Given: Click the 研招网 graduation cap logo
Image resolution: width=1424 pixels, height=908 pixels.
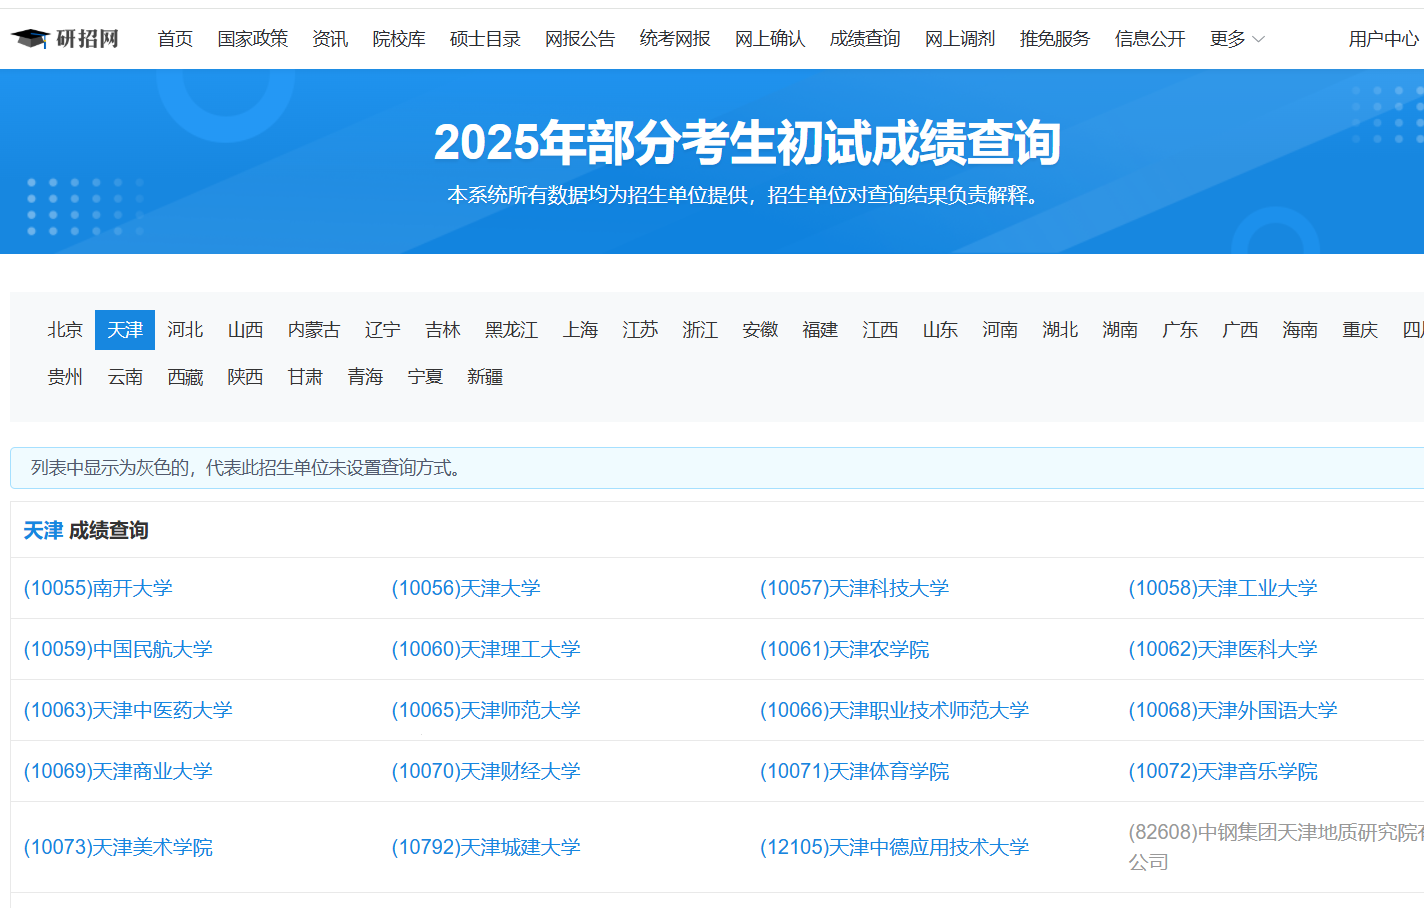Looking at the screenshot, I should pyautogui.click(x=65, y=38).
